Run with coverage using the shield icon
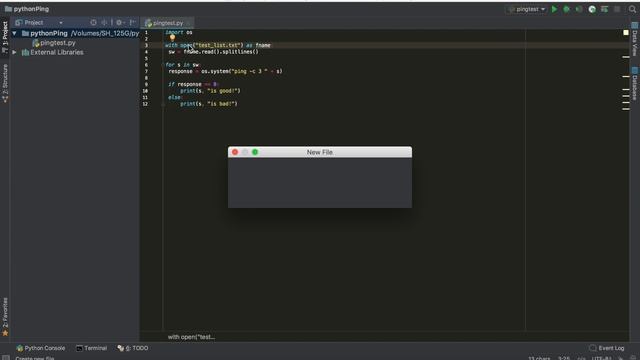640x360 pixels. pos(579,9)
